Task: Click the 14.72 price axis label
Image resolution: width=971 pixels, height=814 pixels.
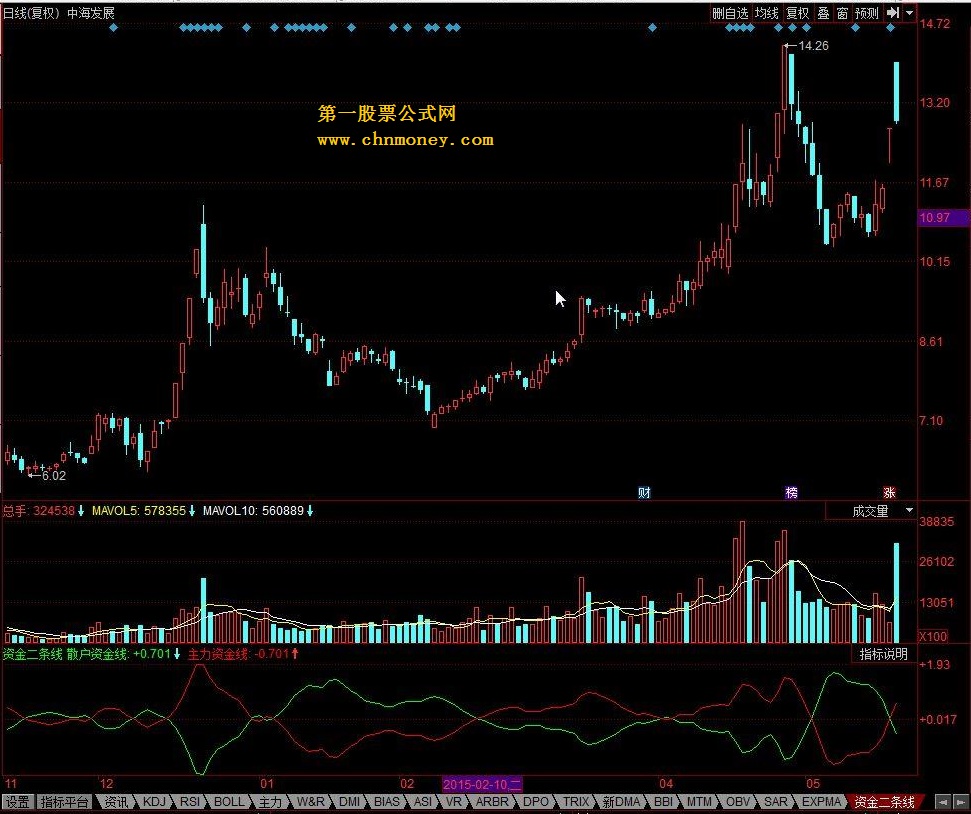Action: 934,24
